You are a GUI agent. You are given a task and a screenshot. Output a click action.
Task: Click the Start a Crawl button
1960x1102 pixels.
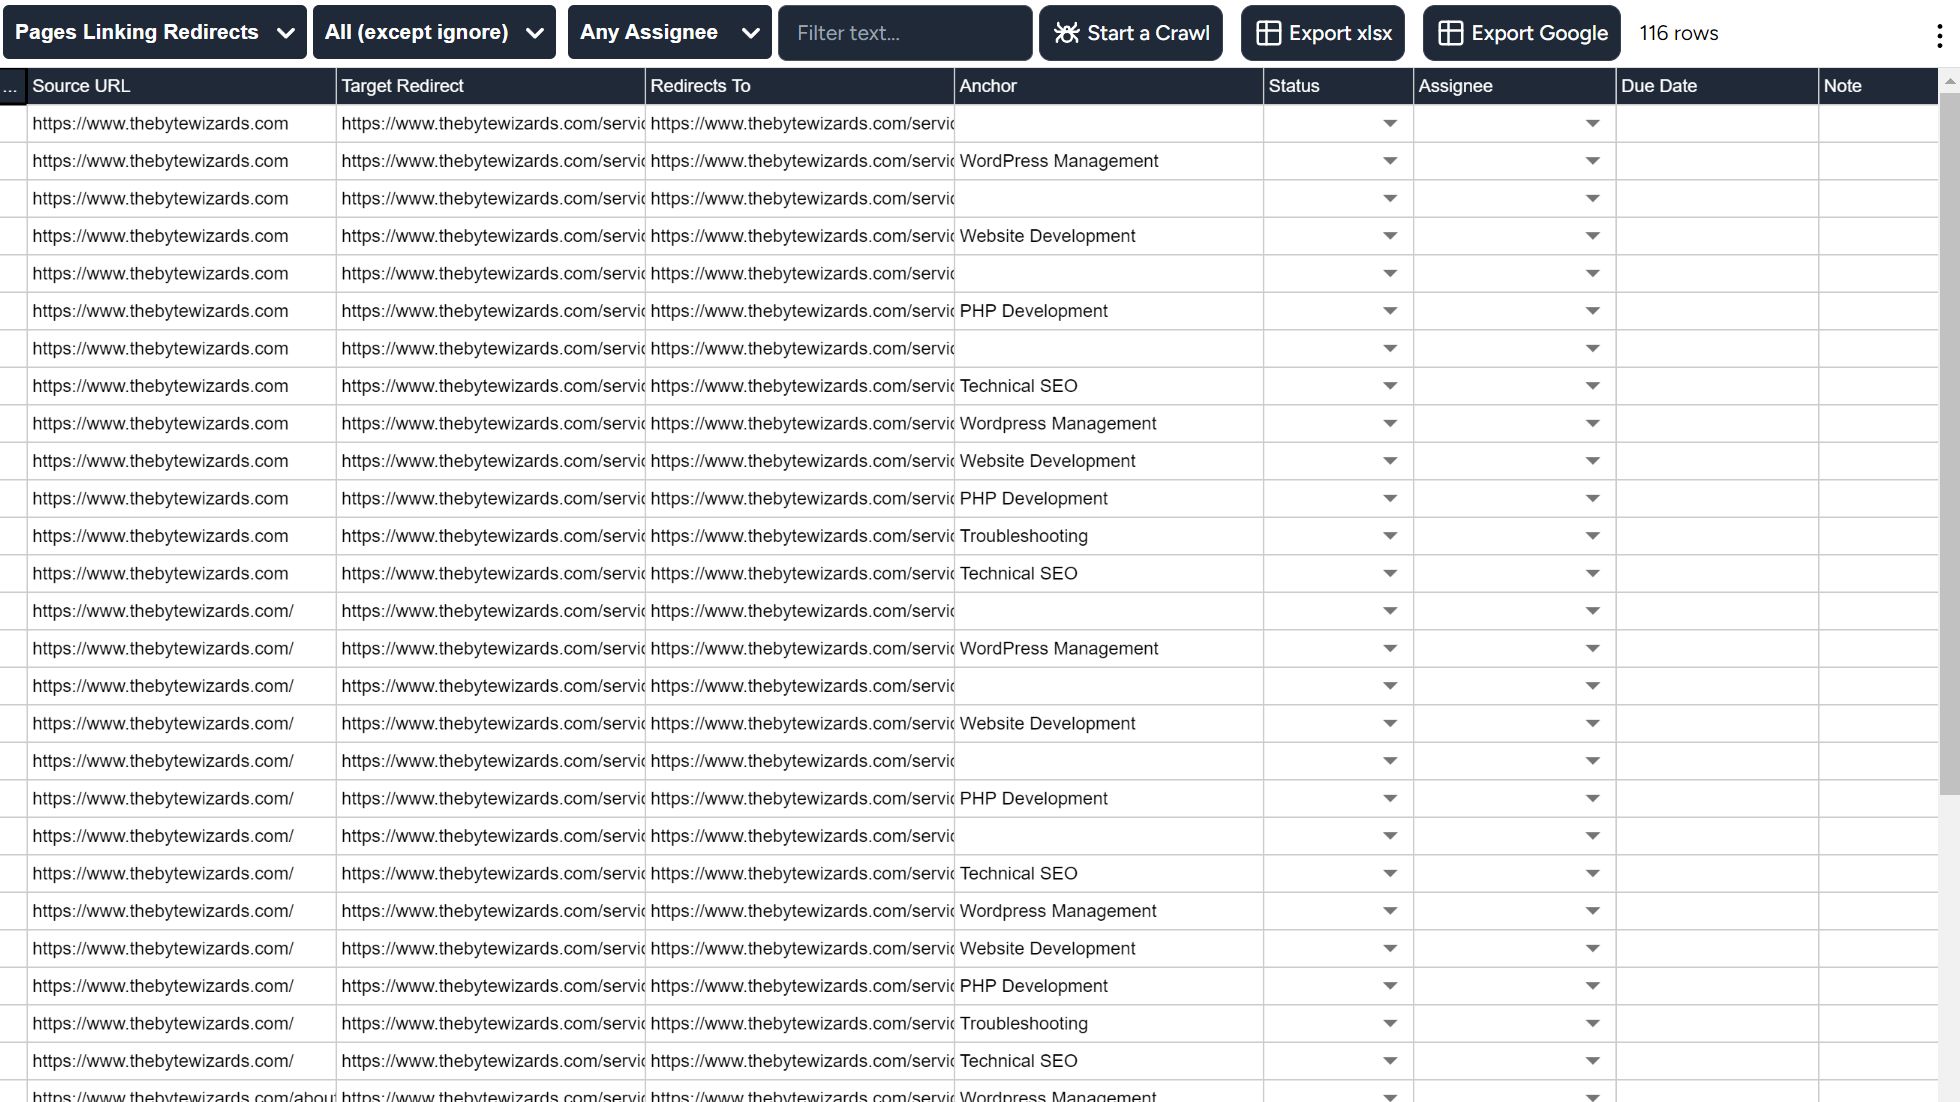coord(1130,33)
